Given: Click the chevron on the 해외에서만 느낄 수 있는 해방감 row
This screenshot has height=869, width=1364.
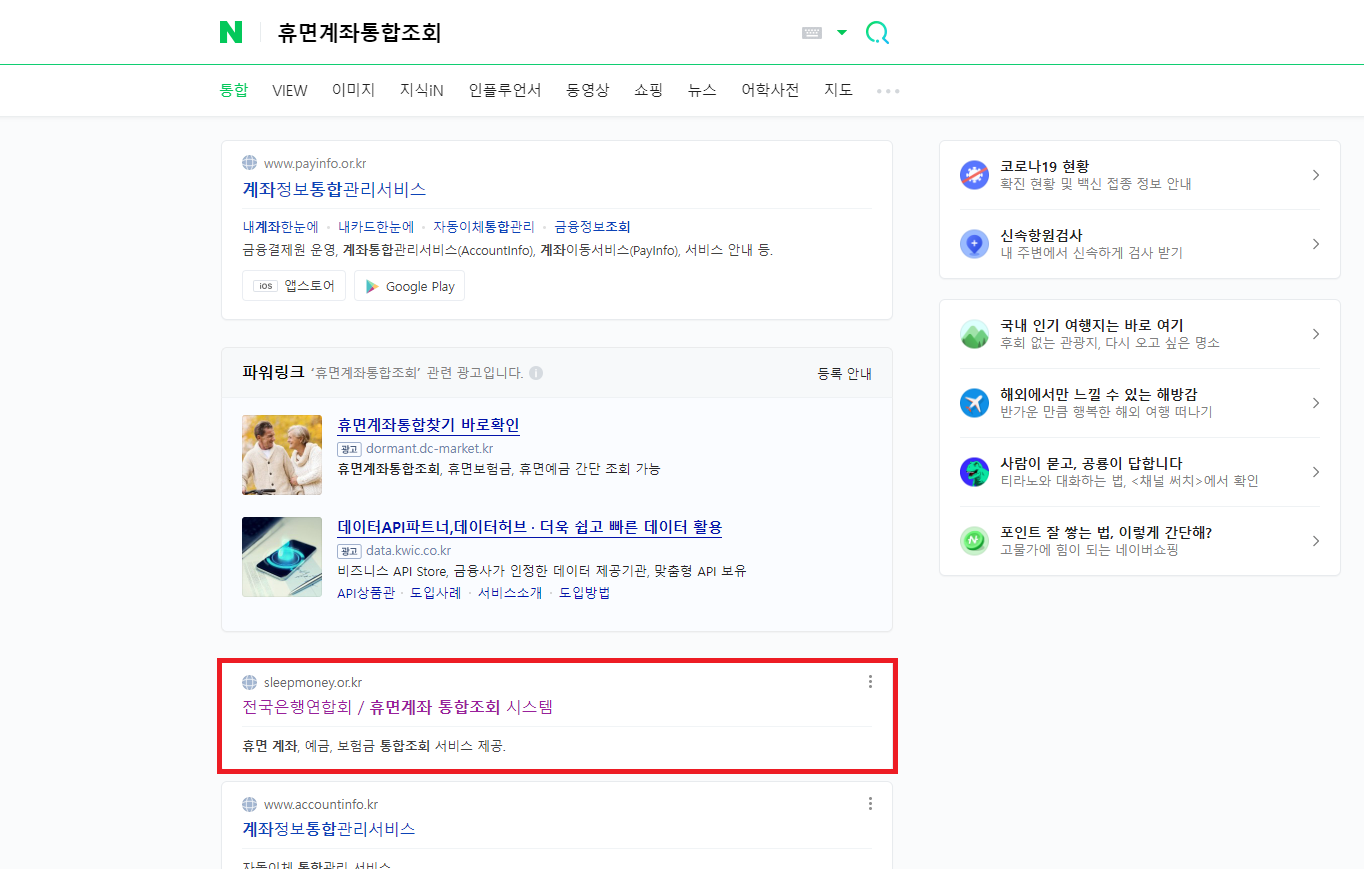Looking at the screenshot, I should [x=1316, y=403].
